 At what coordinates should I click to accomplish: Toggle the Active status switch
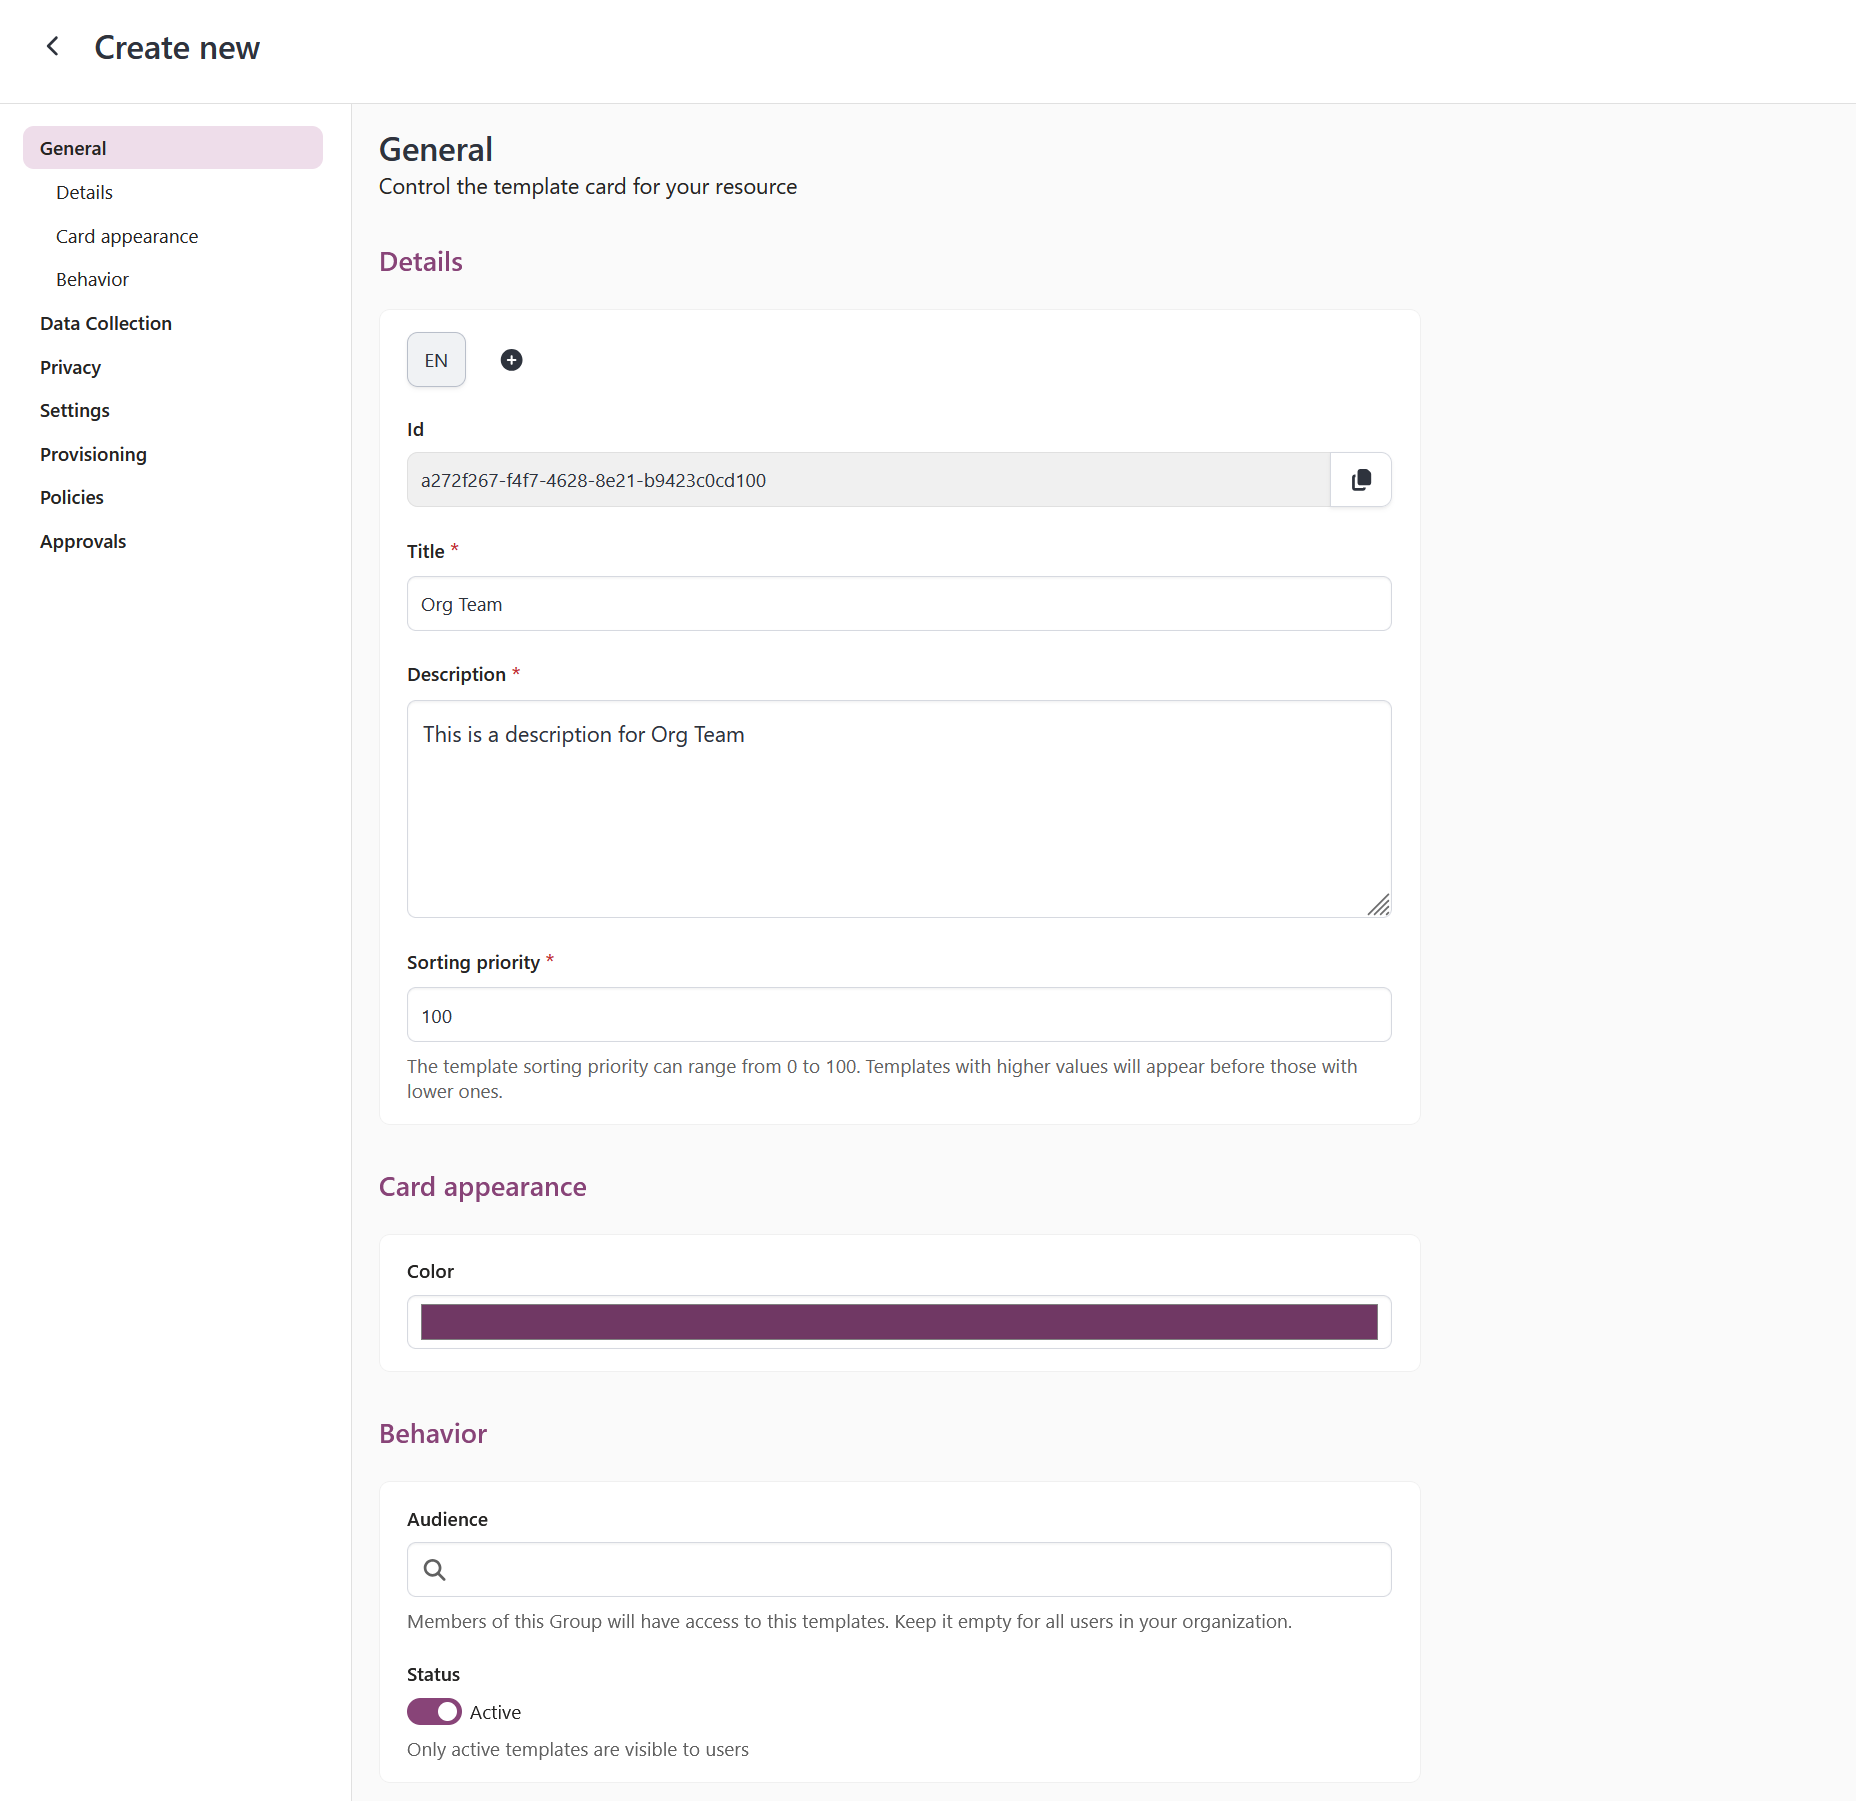tap(434, 1712)
